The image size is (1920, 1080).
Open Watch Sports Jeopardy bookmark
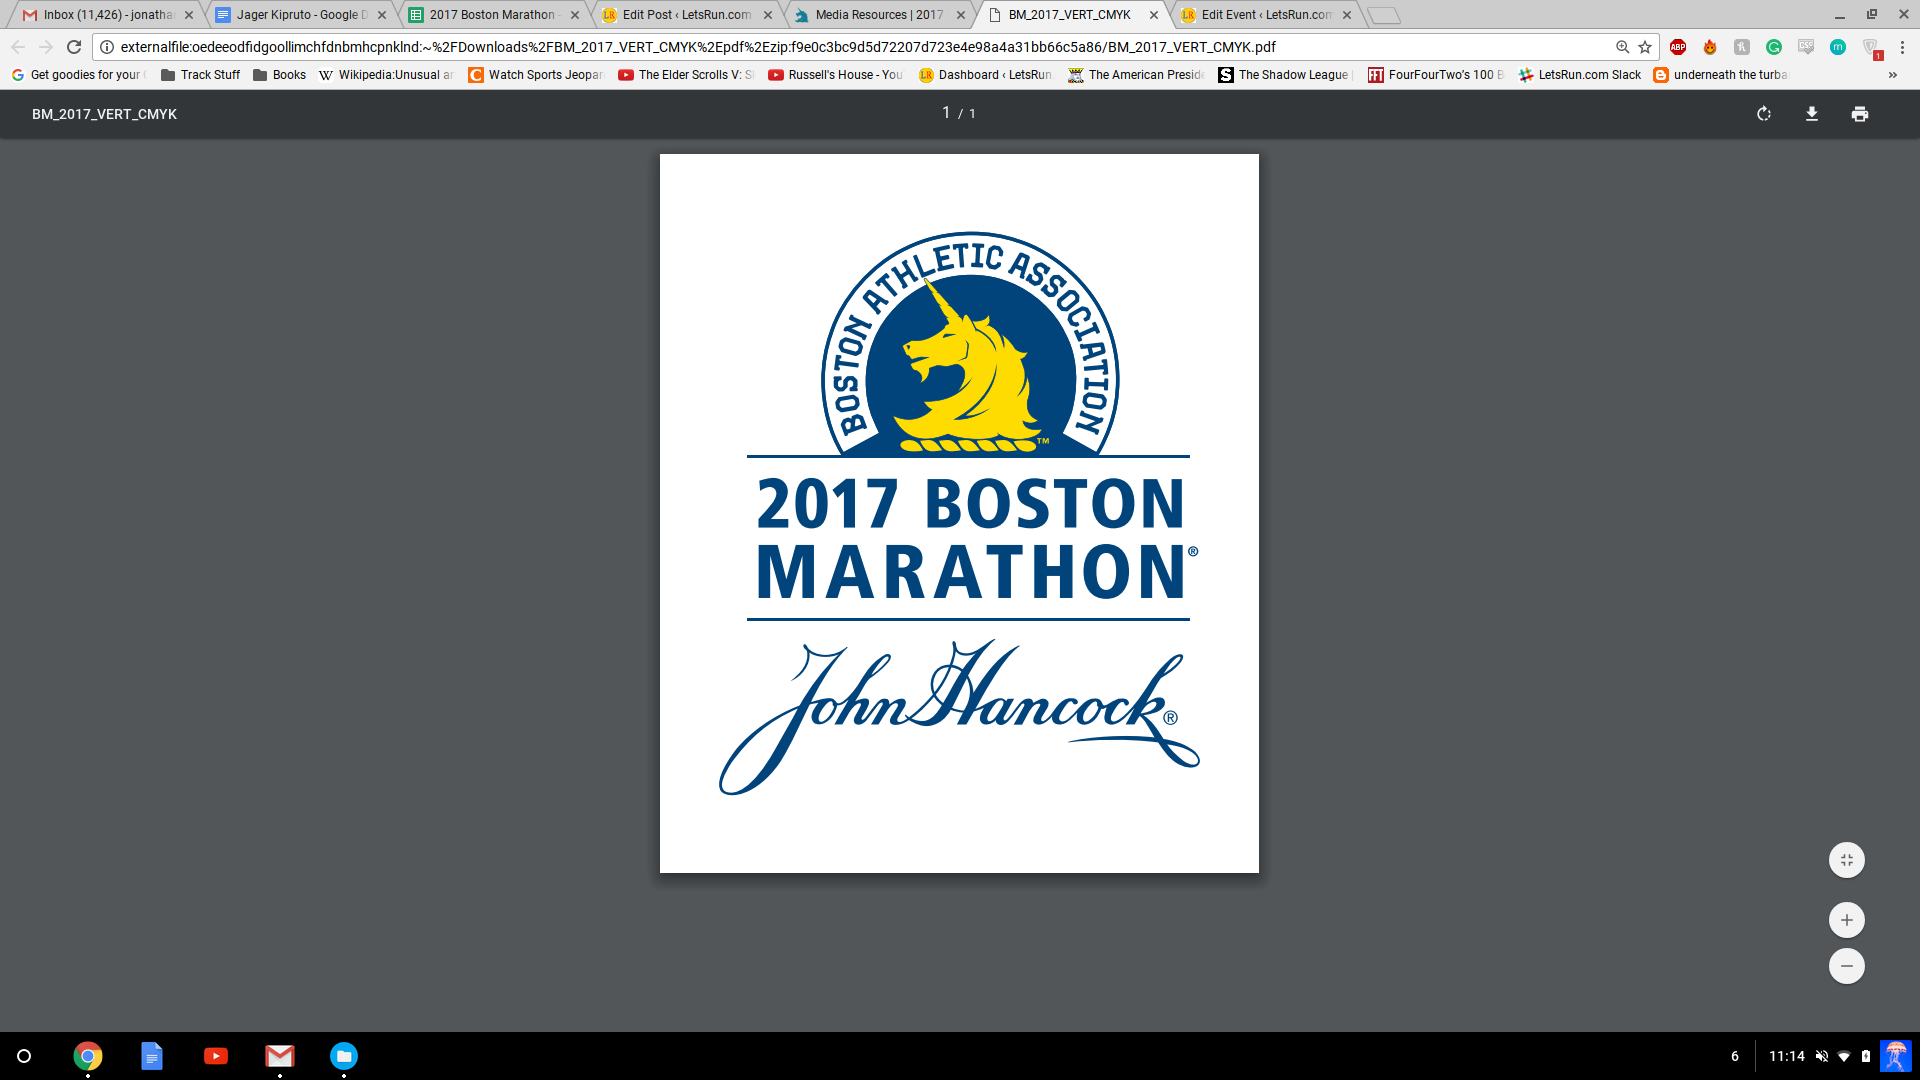tap(536, 75)
